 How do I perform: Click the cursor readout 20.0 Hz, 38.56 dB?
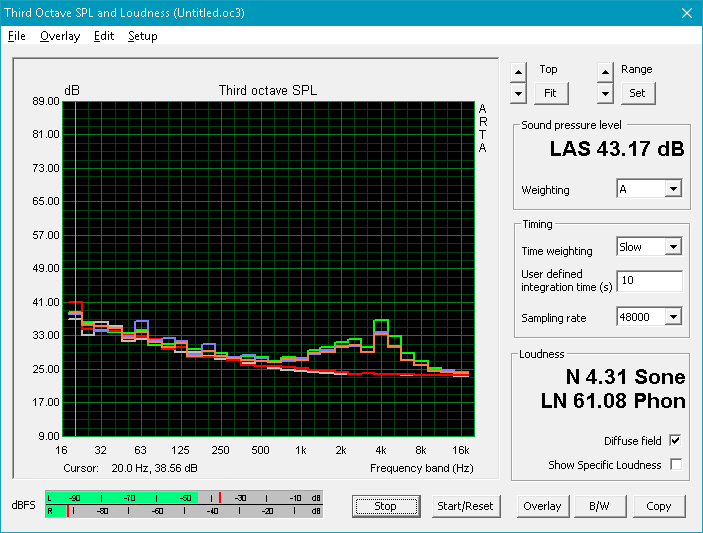[x=154, y=468]
